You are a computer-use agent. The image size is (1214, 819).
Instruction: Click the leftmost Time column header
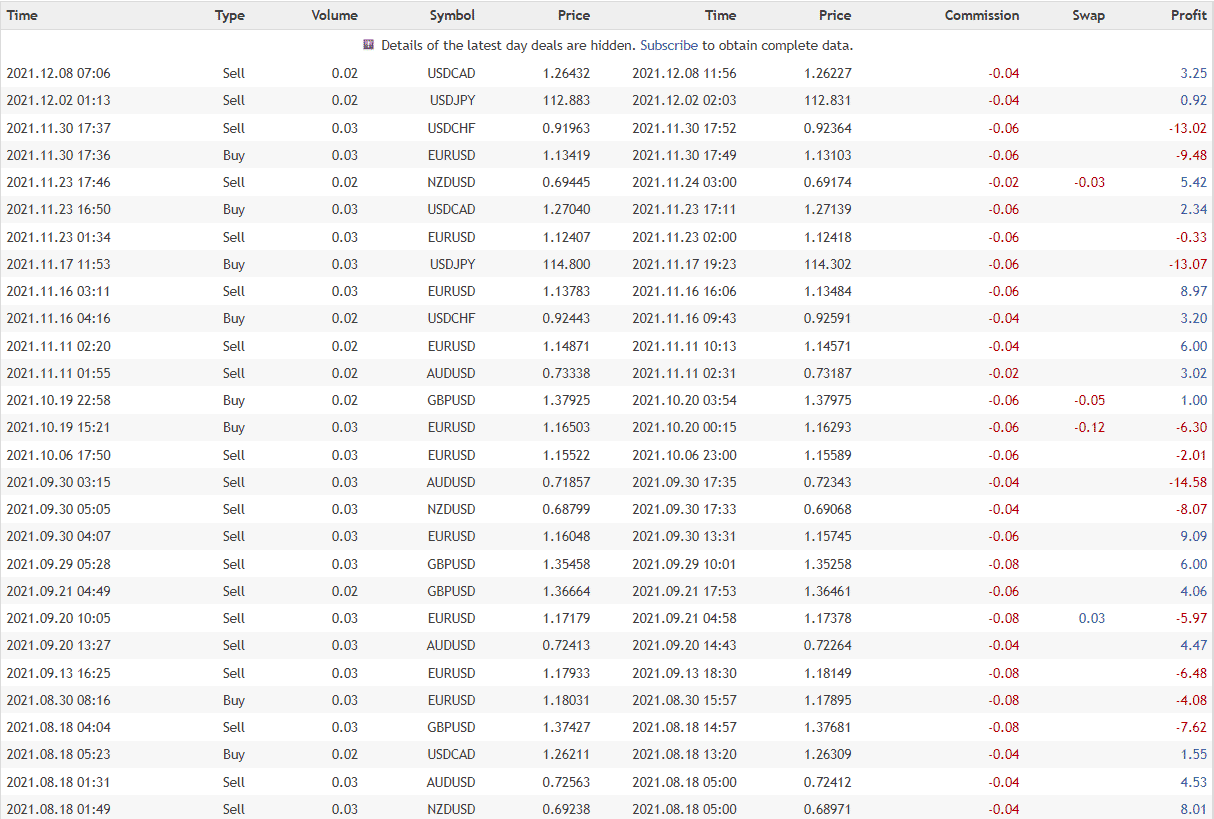coord(22,15)
